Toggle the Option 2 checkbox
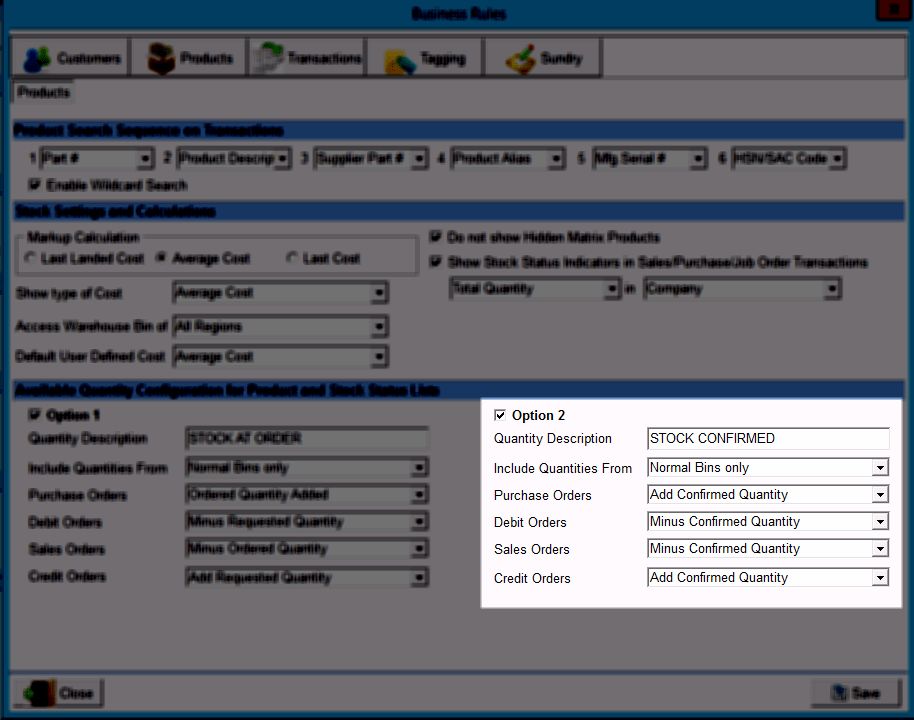The height and width of the screenshot is (720, 914). pos(500,415)
